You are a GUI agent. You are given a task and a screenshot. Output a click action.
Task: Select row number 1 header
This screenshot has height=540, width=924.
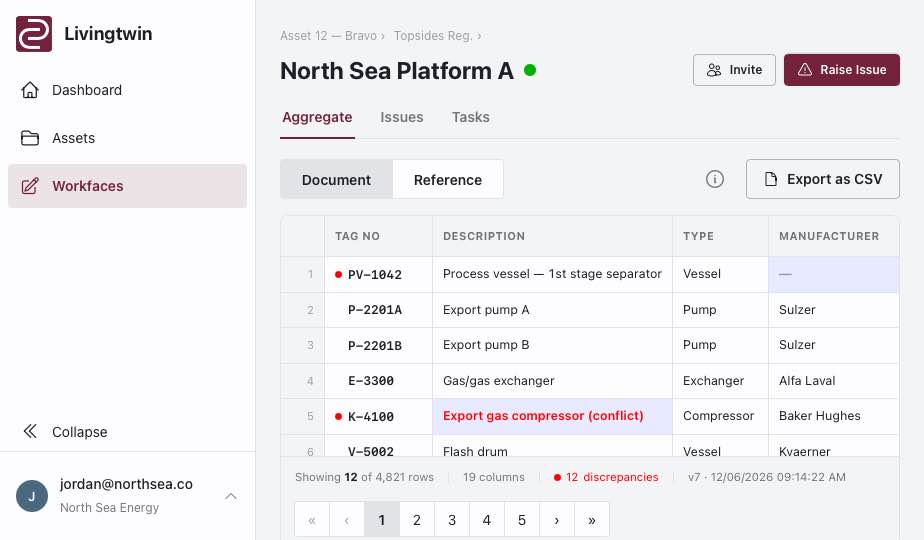coord(303,274)
